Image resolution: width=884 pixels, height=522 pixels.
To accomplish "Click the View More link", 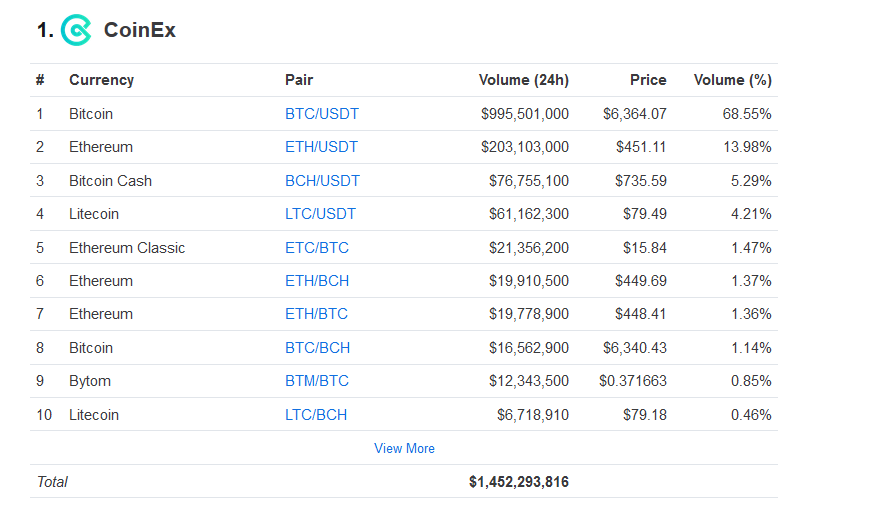I will pos(404,449).
